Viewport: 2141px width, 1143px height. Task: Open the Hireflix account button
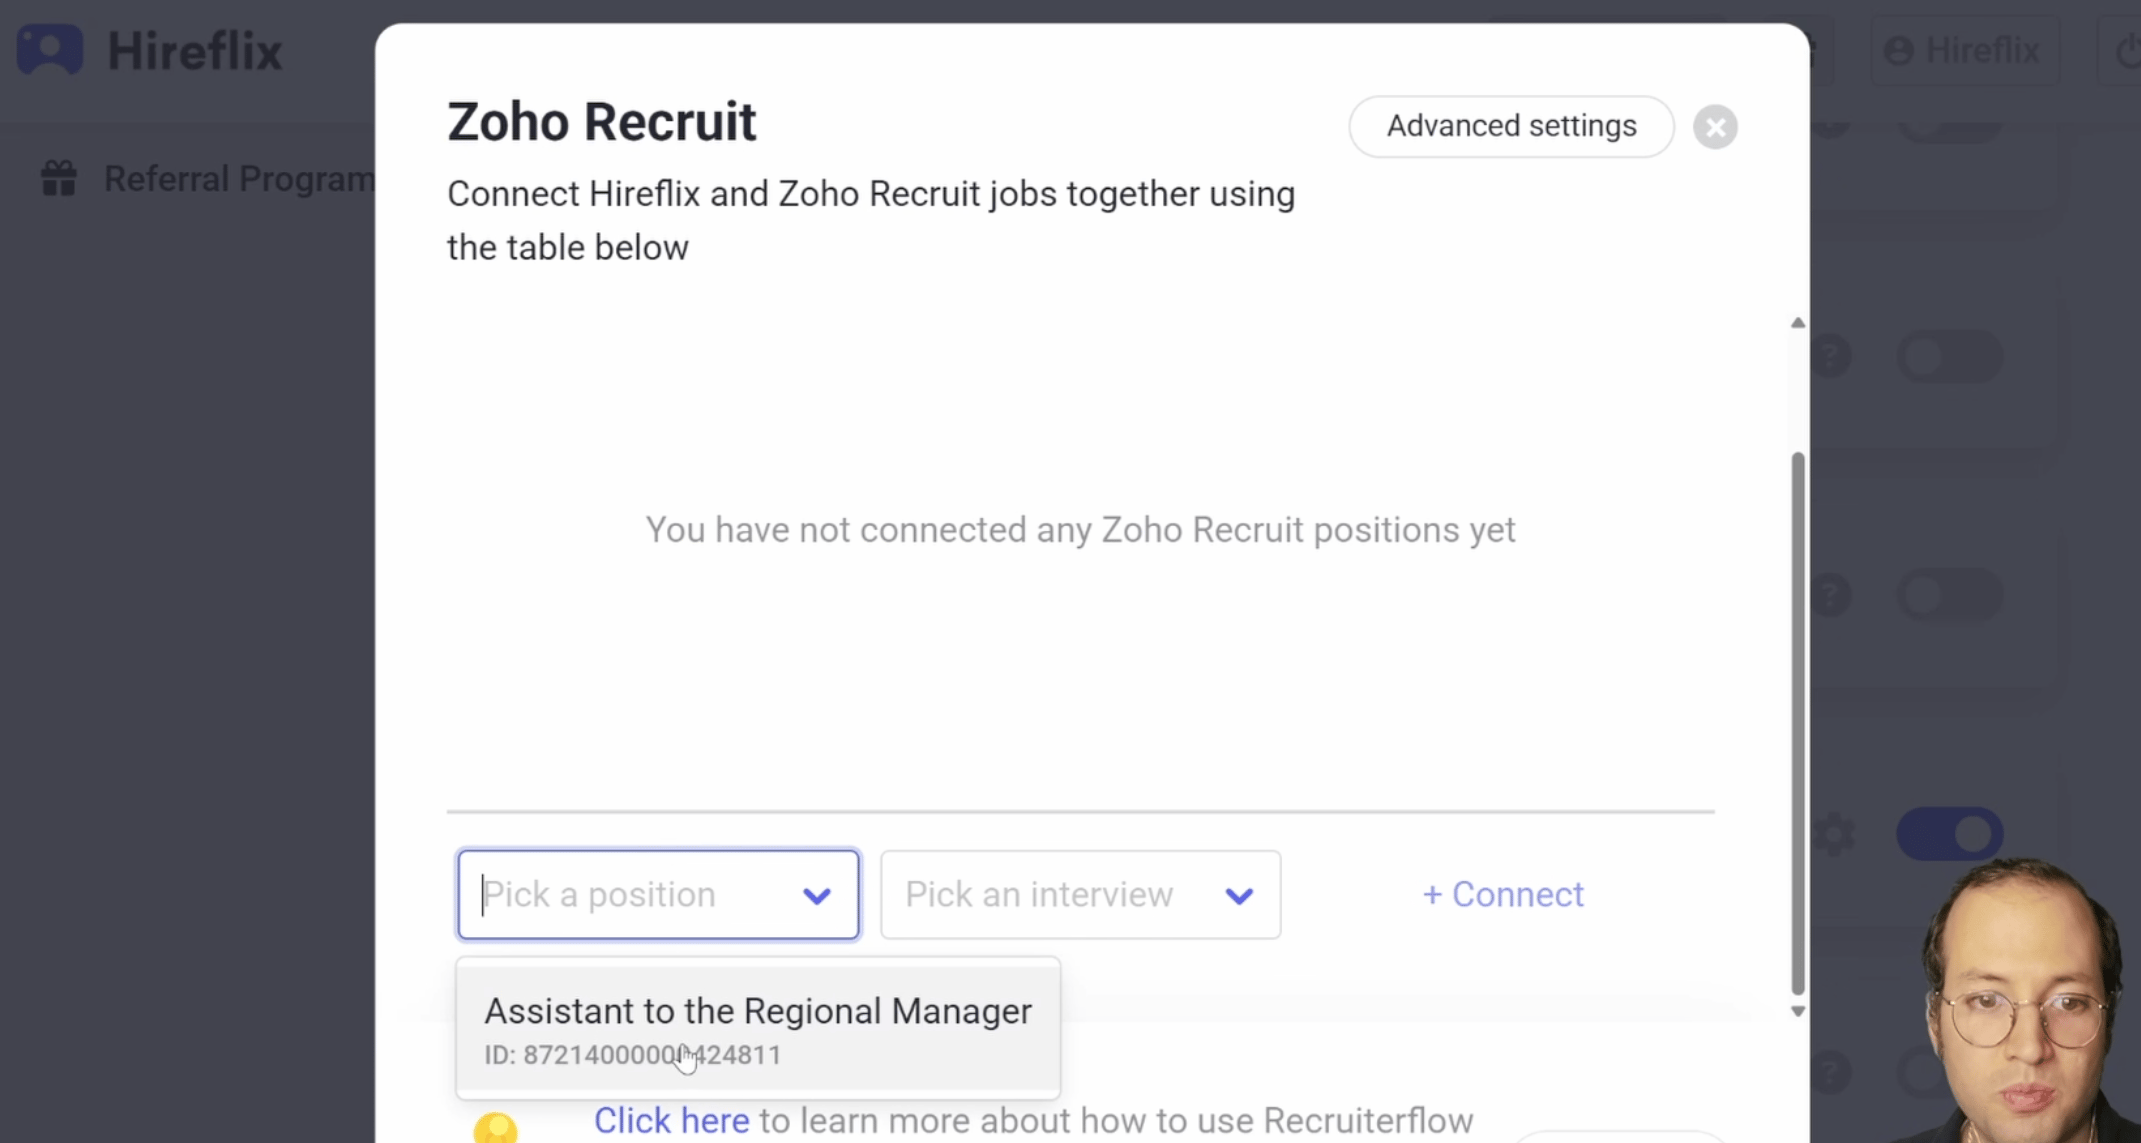pyautogui.click(x=1964, y=50)
